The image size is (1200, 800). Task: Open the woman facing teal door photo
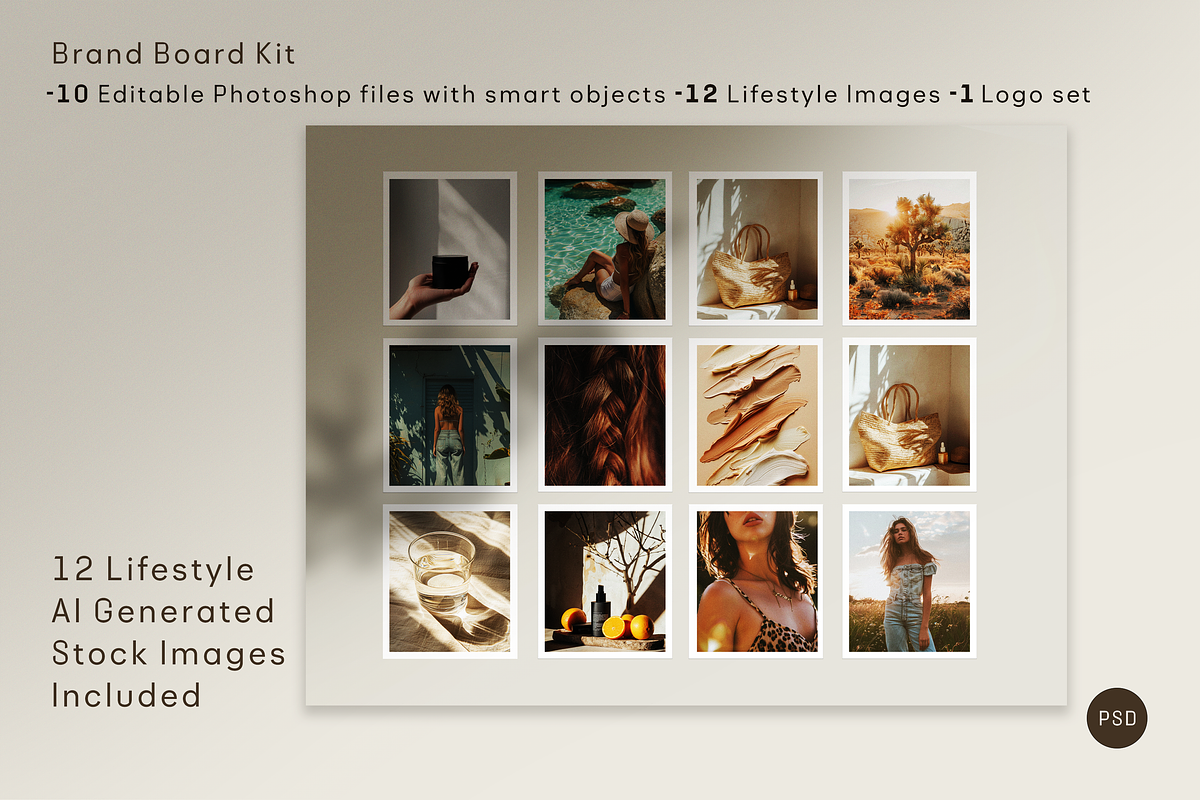coord(450,415)
